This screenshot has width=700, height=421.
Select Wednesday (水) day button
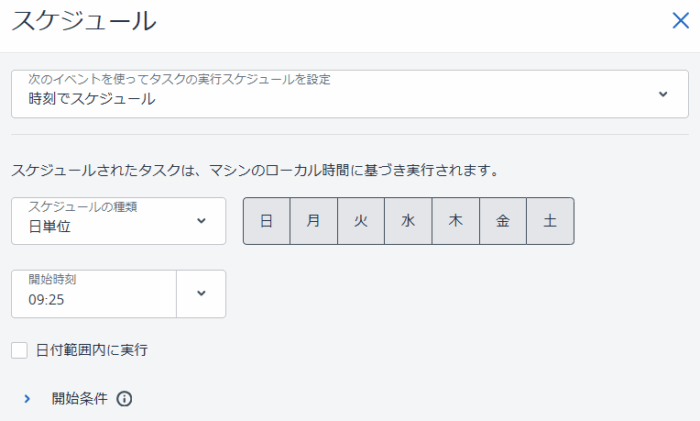(x=408, y=221)
